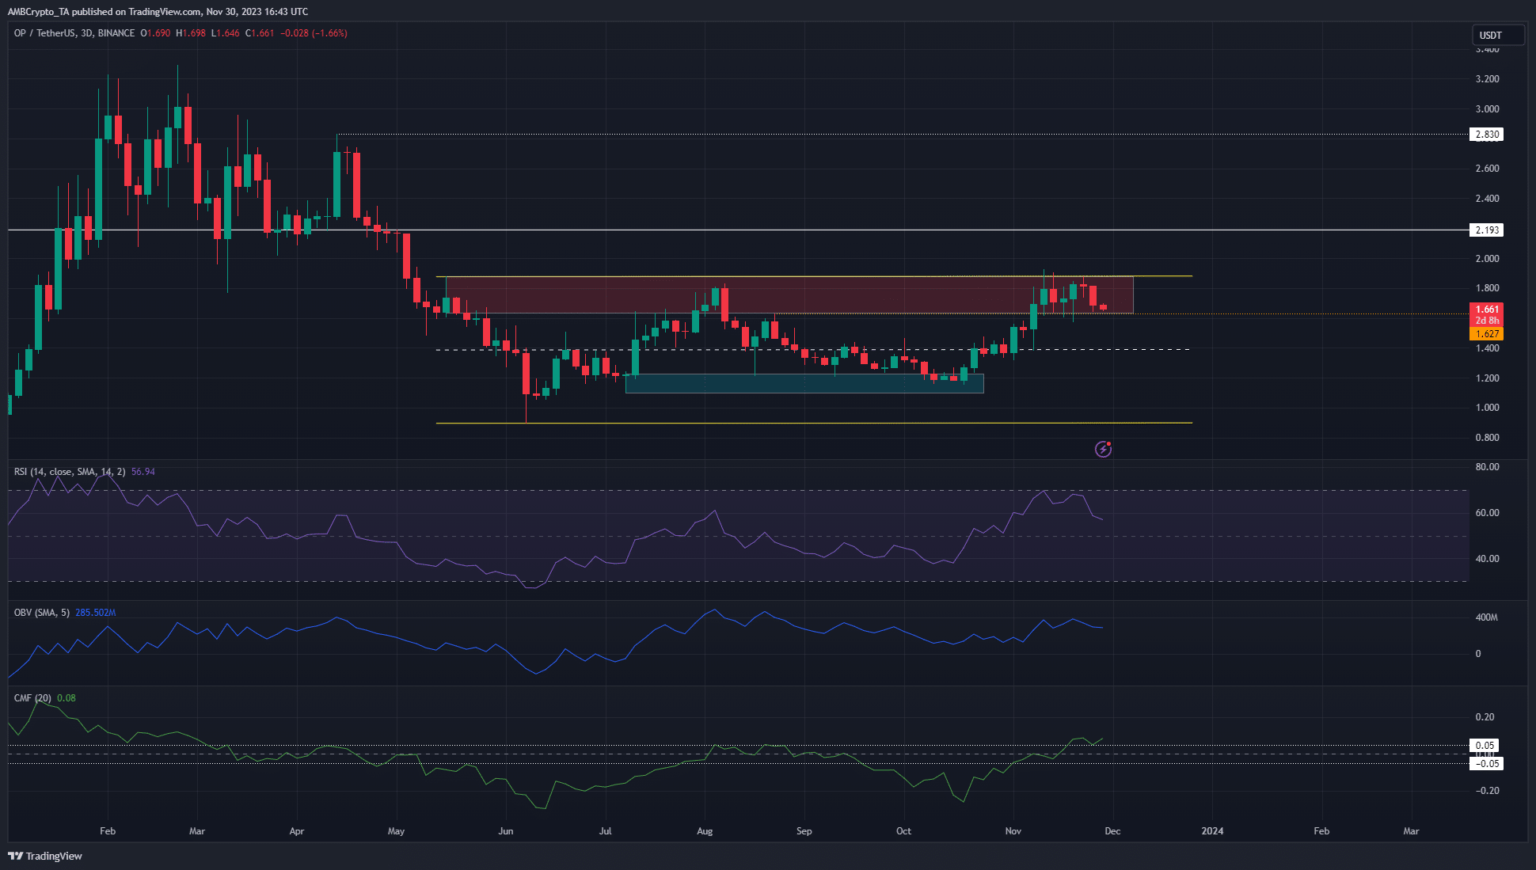The height and width of the screenshot is (870, 1536).
Task: Click the 2024 label on time axis
Action: pyautogui.click(x=1212, y=831)
